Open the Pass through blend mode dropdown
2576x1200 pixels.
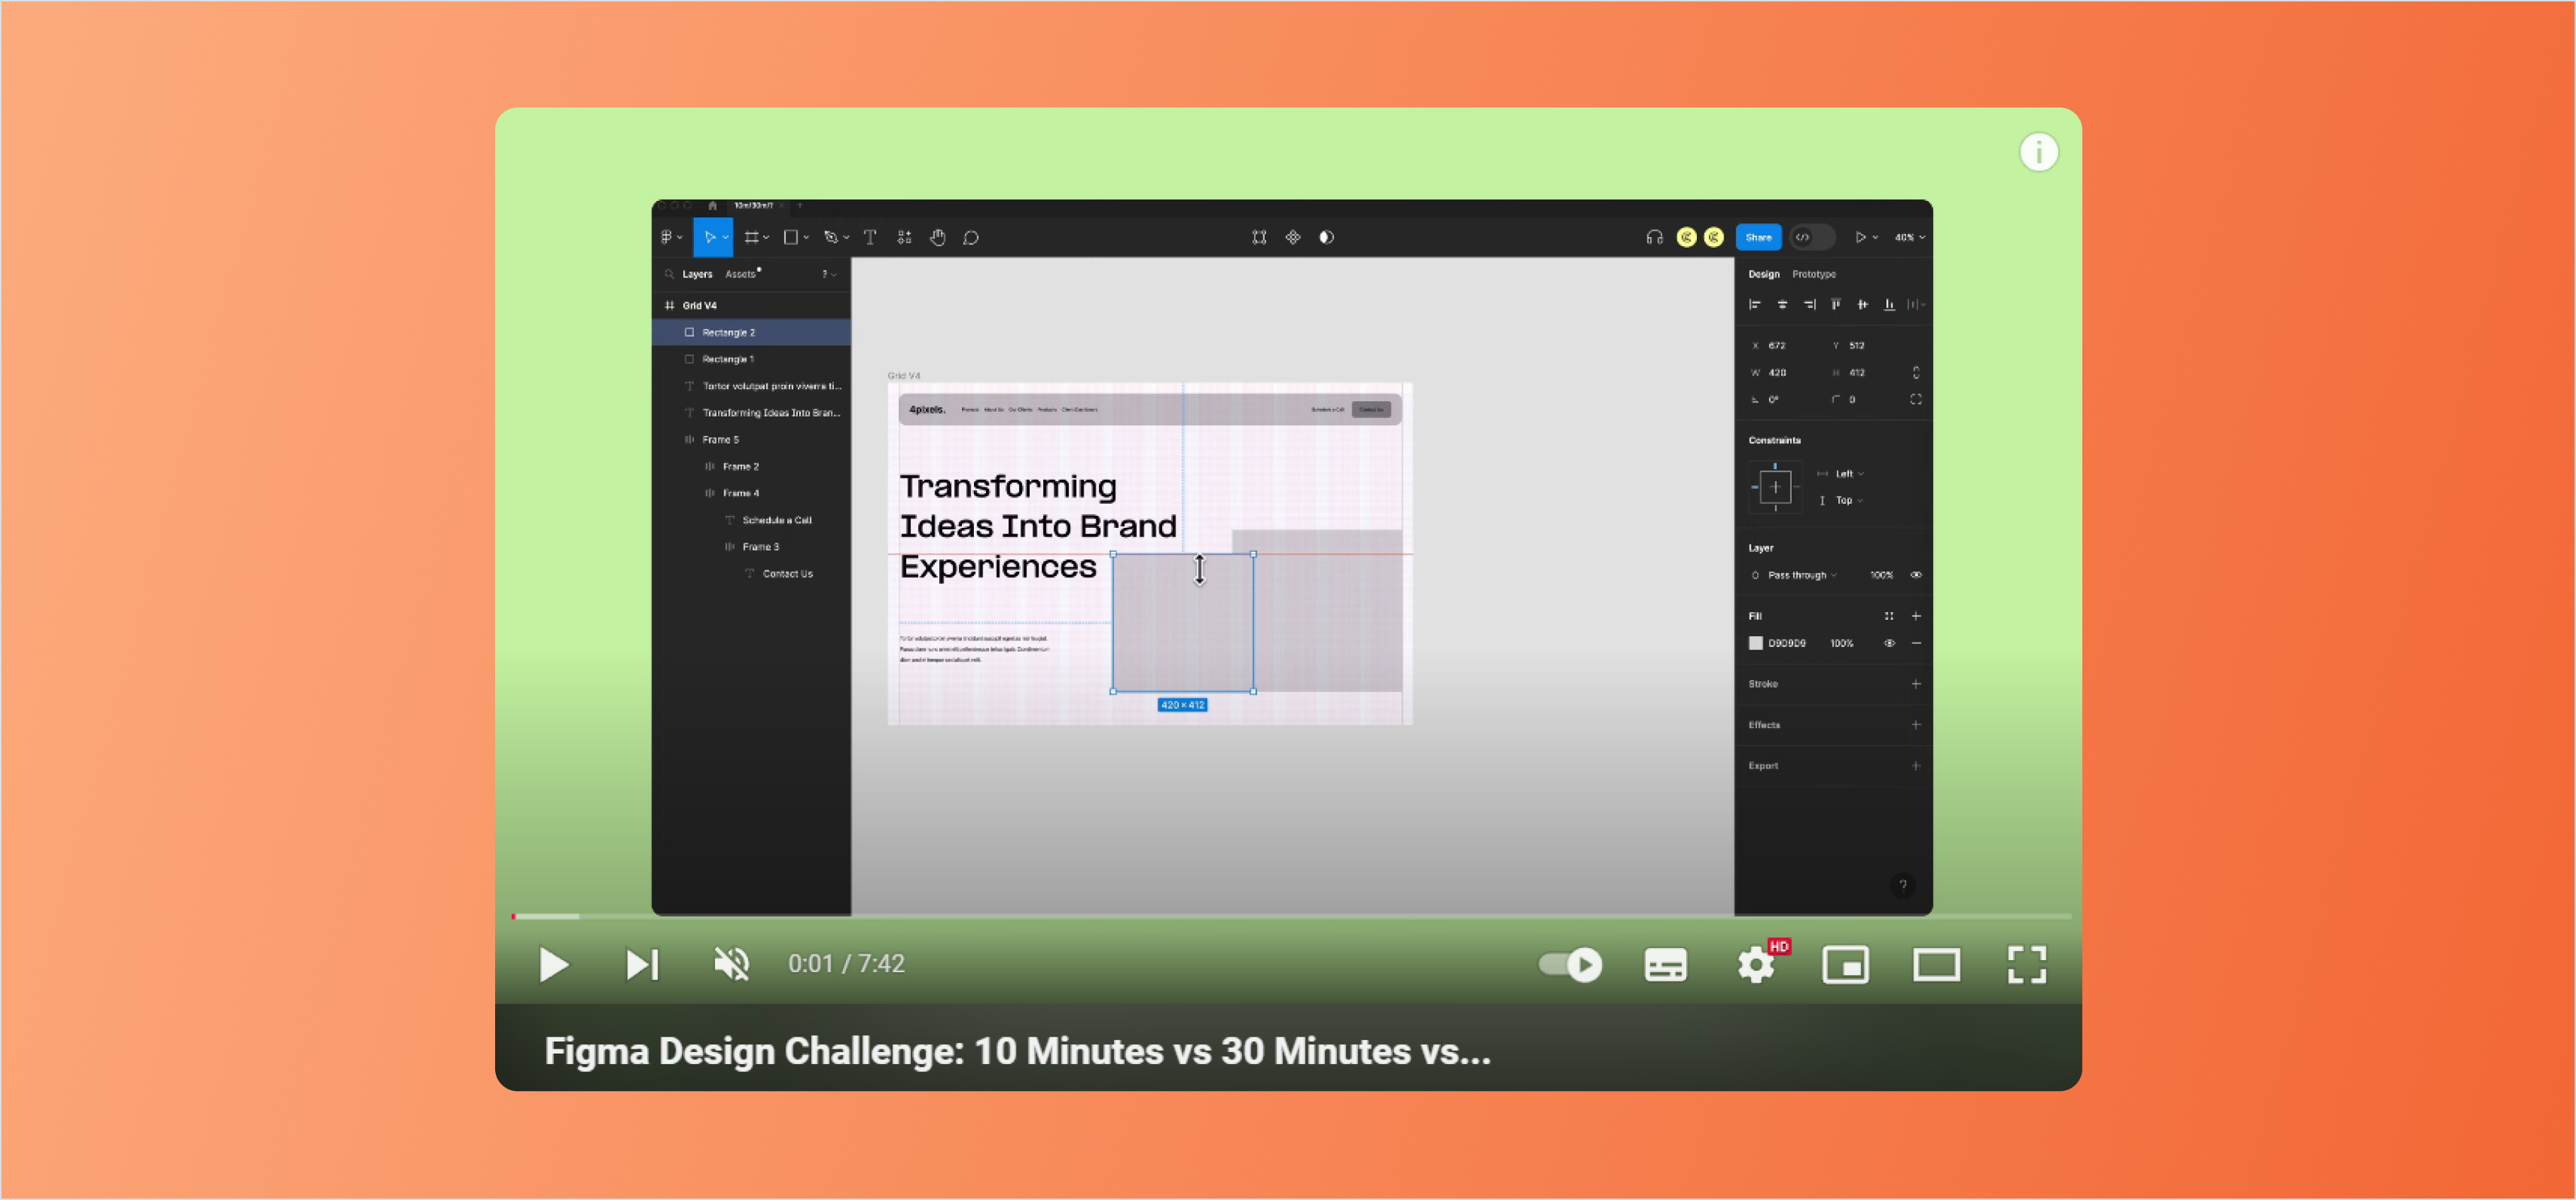coord(1801,575)
